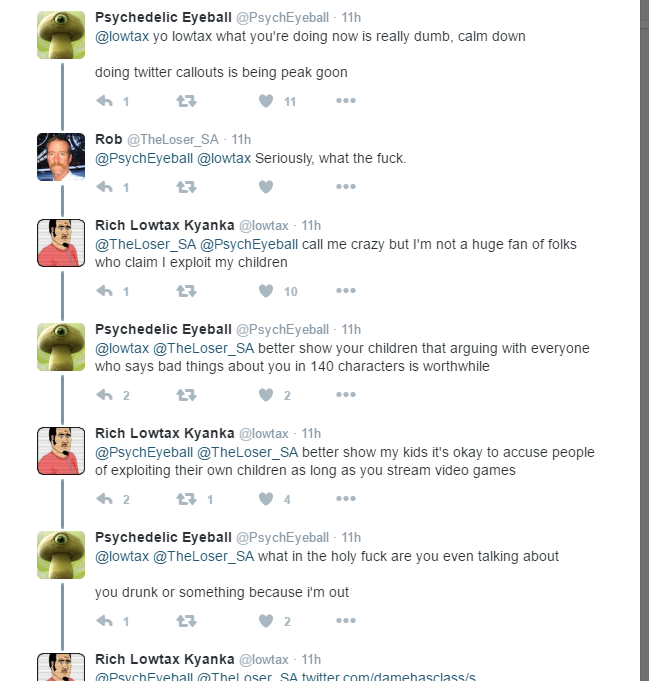Reply to Rob's 'Seriously' tweet
This screenshot has height=681, width=649.
105,187
